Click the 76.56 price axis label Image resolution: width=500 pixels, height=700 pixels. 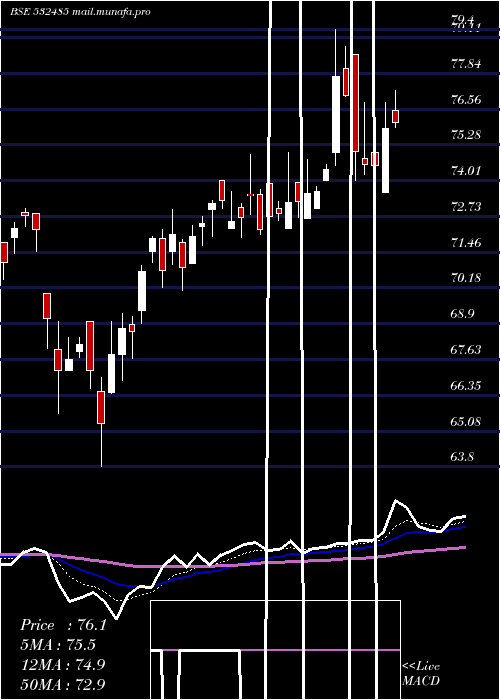[x=467, y=99]
